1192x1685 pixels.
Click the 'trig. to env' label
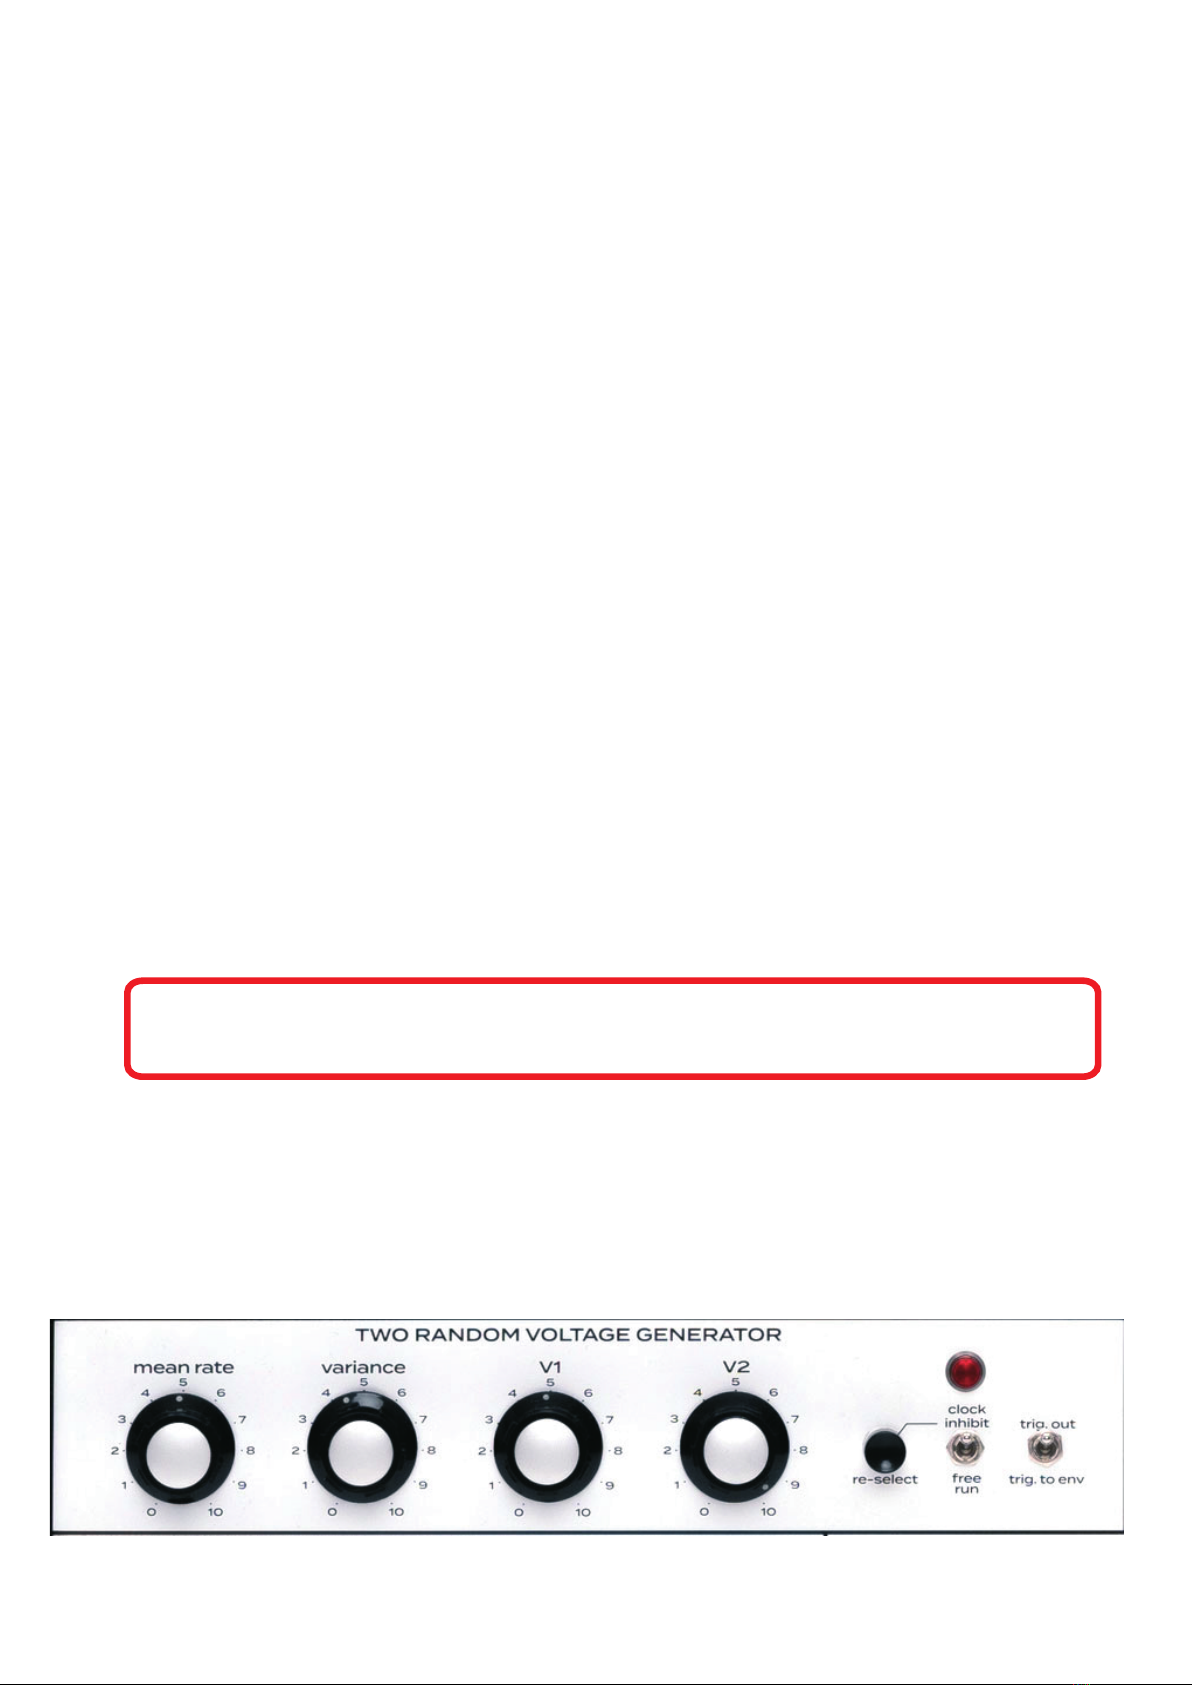tap(1046, 1480)
